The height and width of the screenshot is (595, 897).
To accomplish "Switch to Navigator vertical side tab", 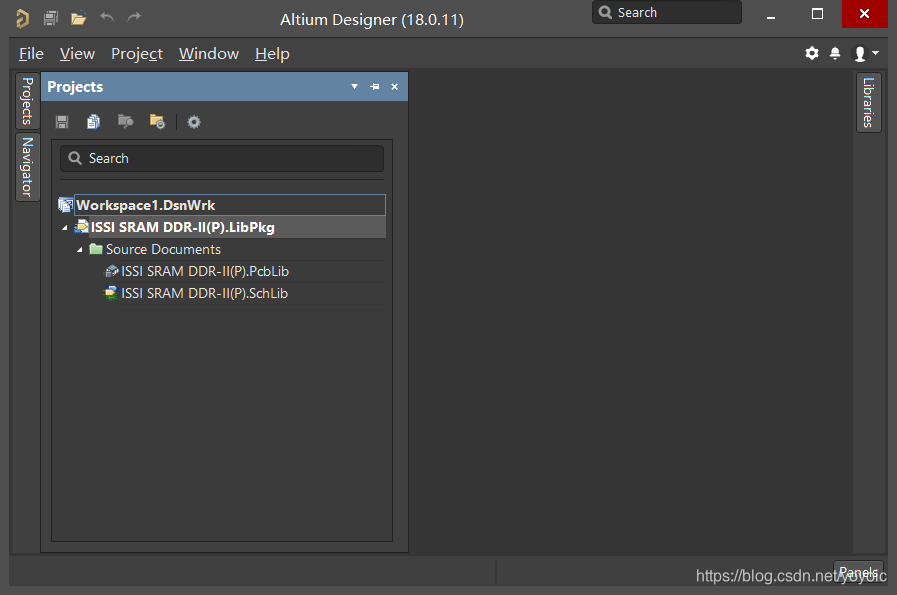I will (27, 167).
